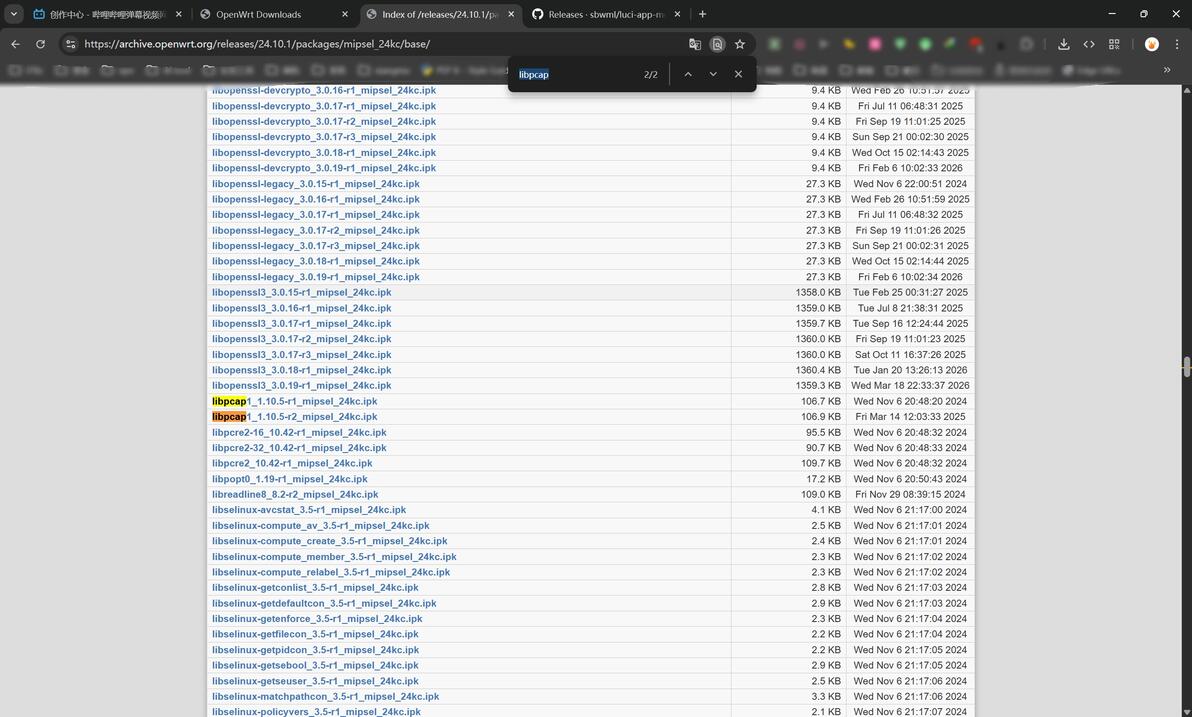Download libreadline8_8.2-r2_mipsel_24kc.ipk
This screenshot has height=717, width=1192.
click(295, 494)
